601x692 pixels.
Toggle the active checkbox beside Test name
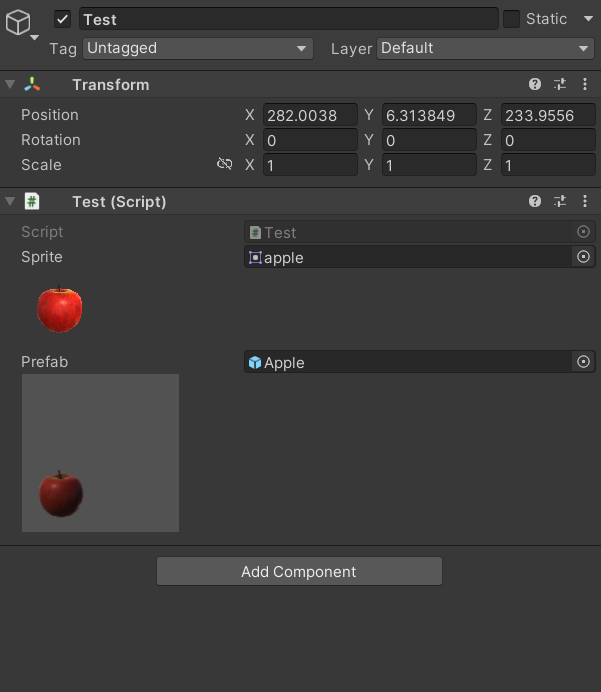[x=63, y=19]
